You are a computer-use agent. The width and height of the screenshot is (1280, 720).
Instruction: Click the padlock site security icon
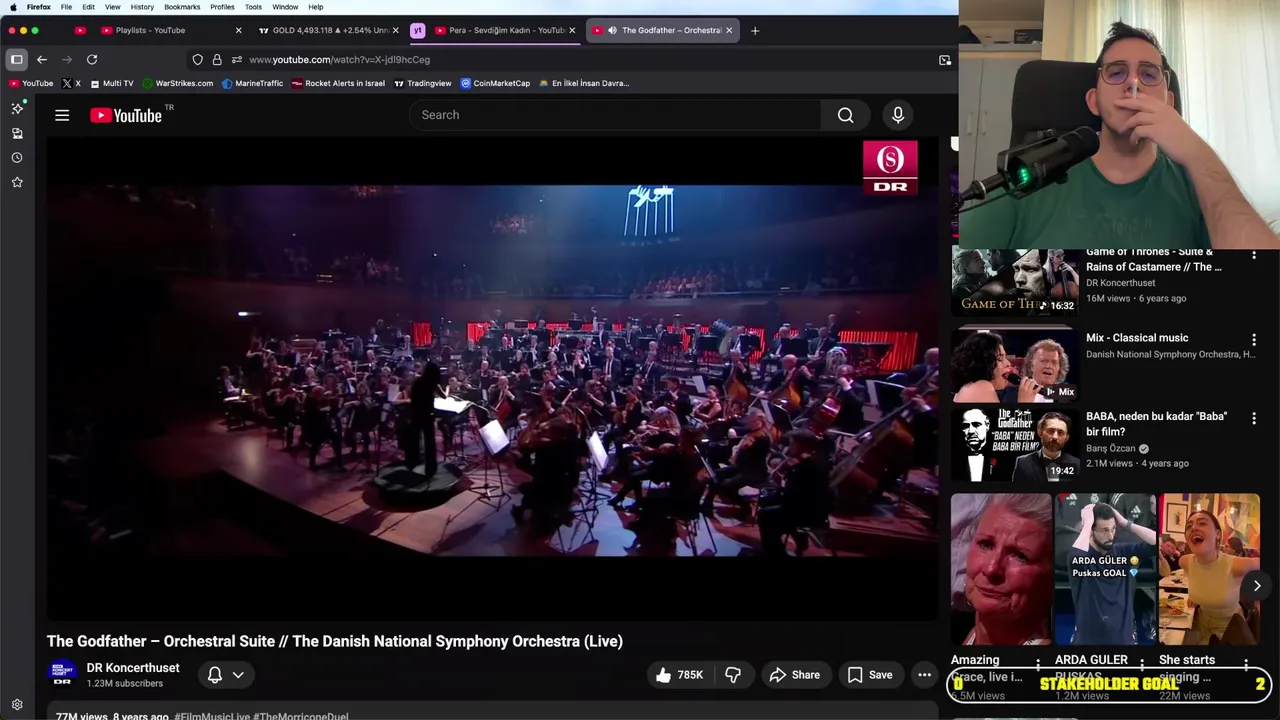pos(217,60)
